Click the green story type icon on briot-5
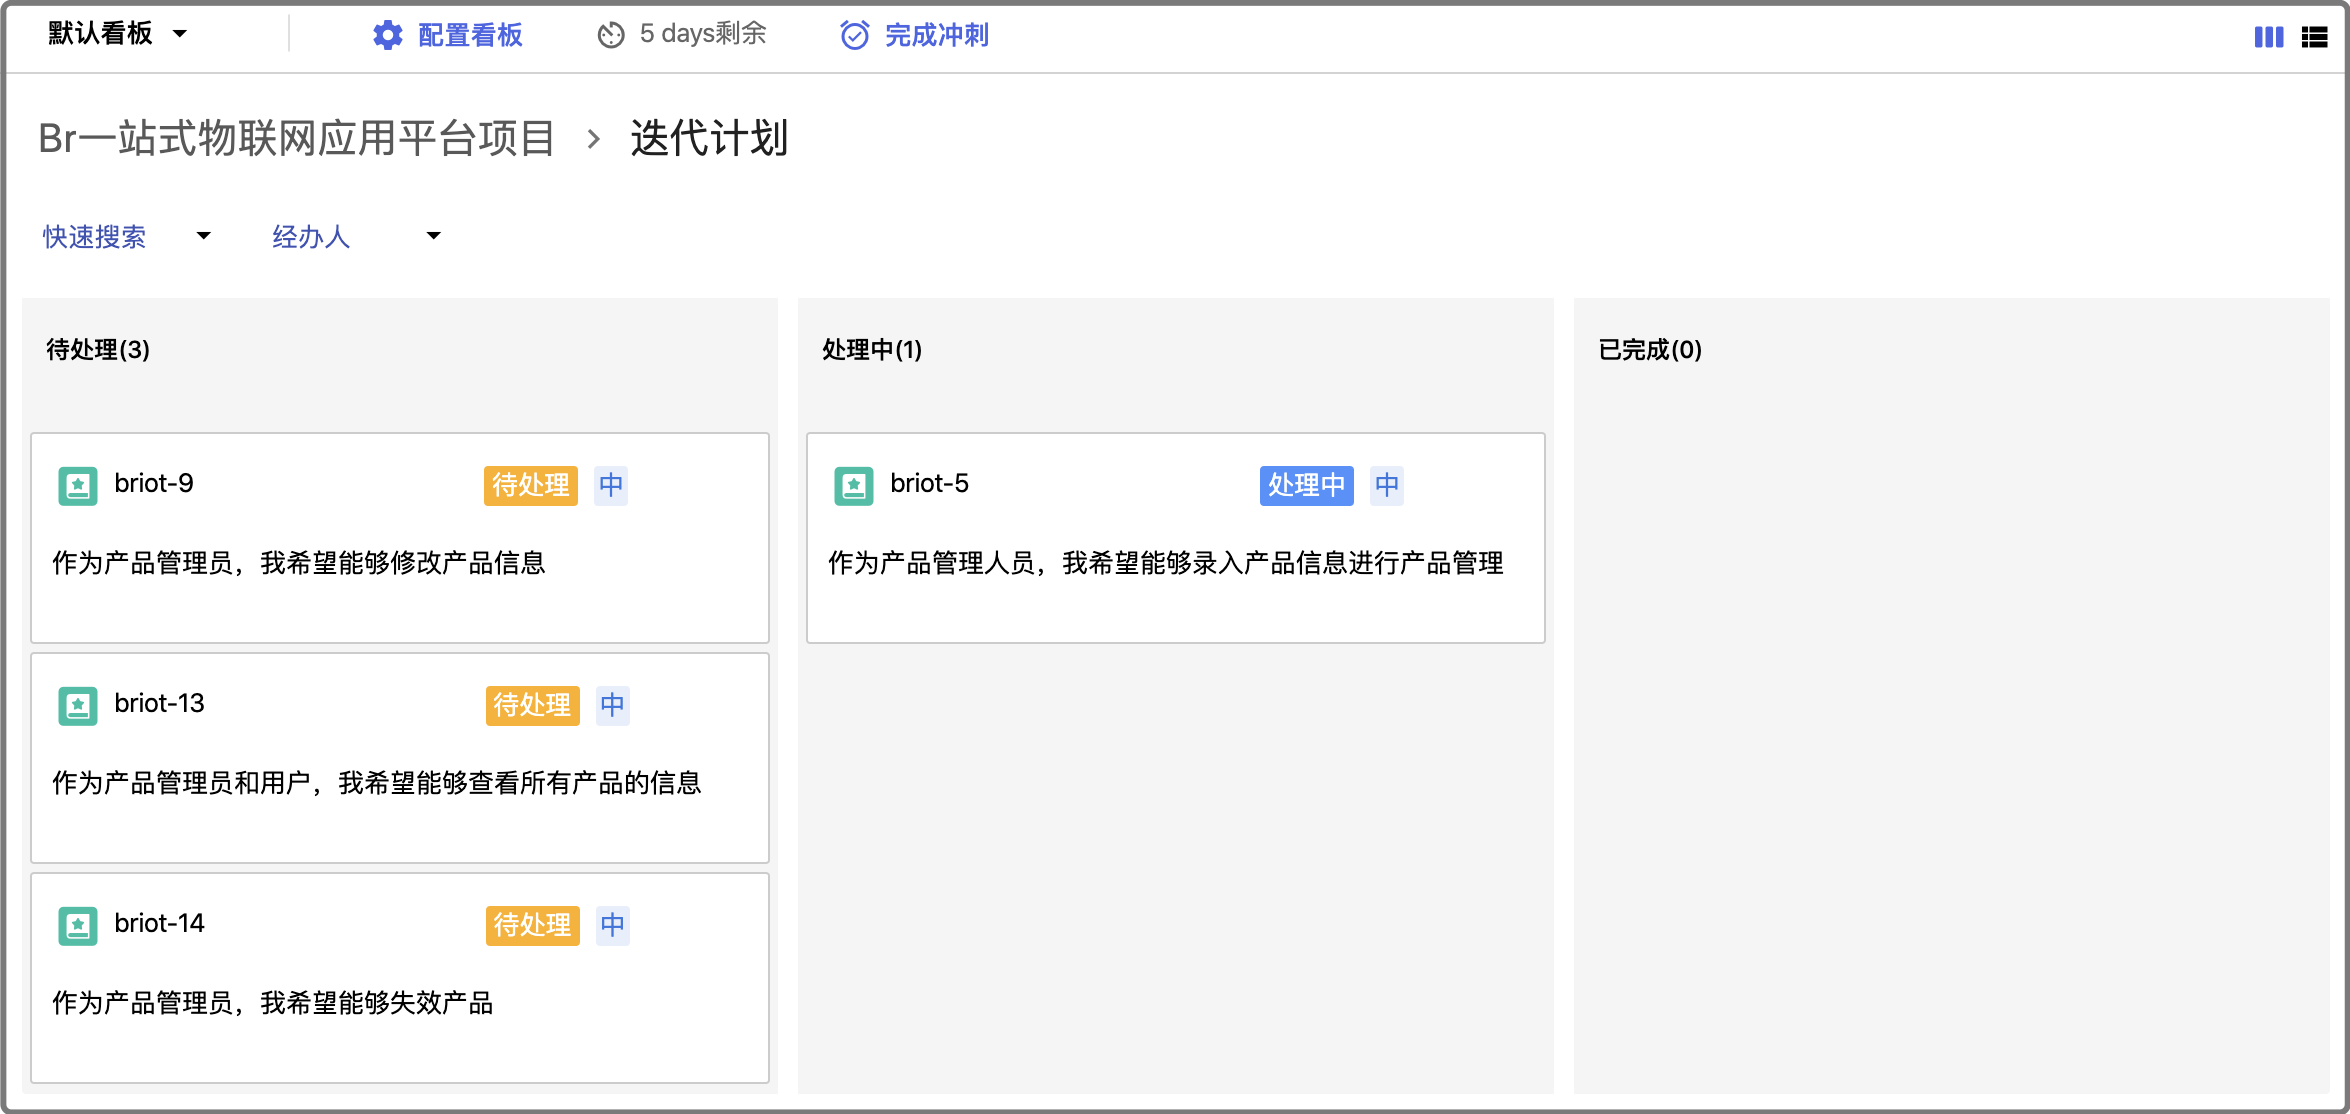The width and height of the screenshot is (2350, 1114). 854,486
